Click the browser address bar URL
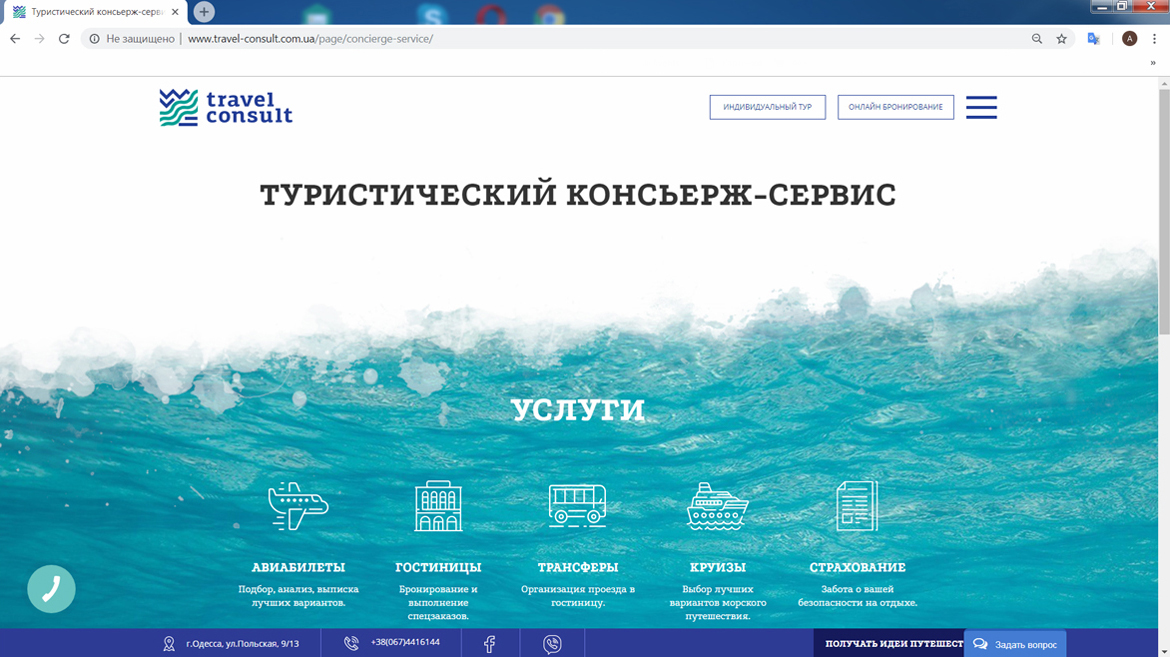This screenshot has width=1170, height=657. click(x=310, y=39)
